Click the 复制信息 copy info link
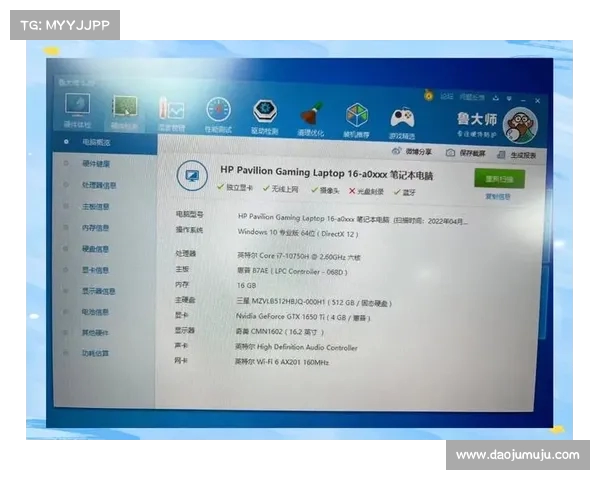The image size is (600, 480). (498, 196)
